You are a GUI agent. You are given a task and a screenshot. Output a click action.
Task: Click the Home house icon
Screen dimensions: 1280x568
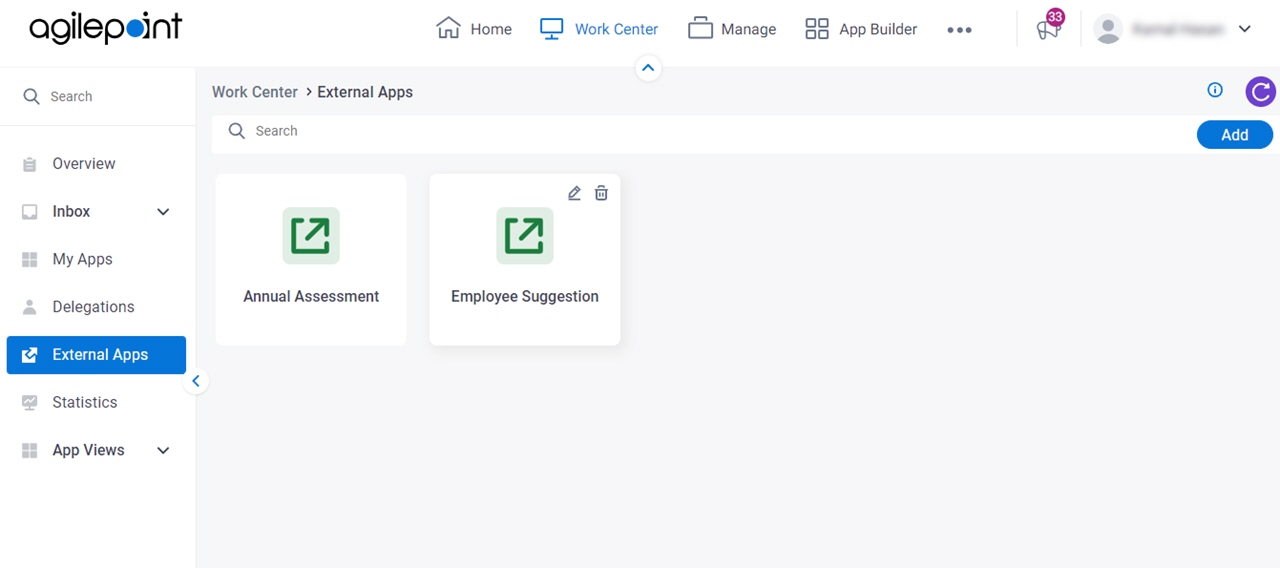(x=448, y=28)
